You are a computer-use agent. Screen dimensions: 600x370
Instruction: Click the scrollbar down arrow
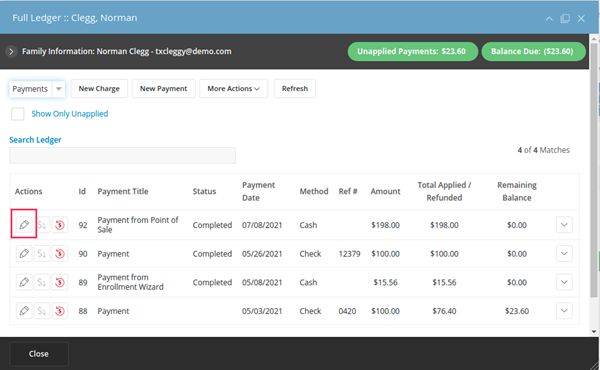coord(594,332)
